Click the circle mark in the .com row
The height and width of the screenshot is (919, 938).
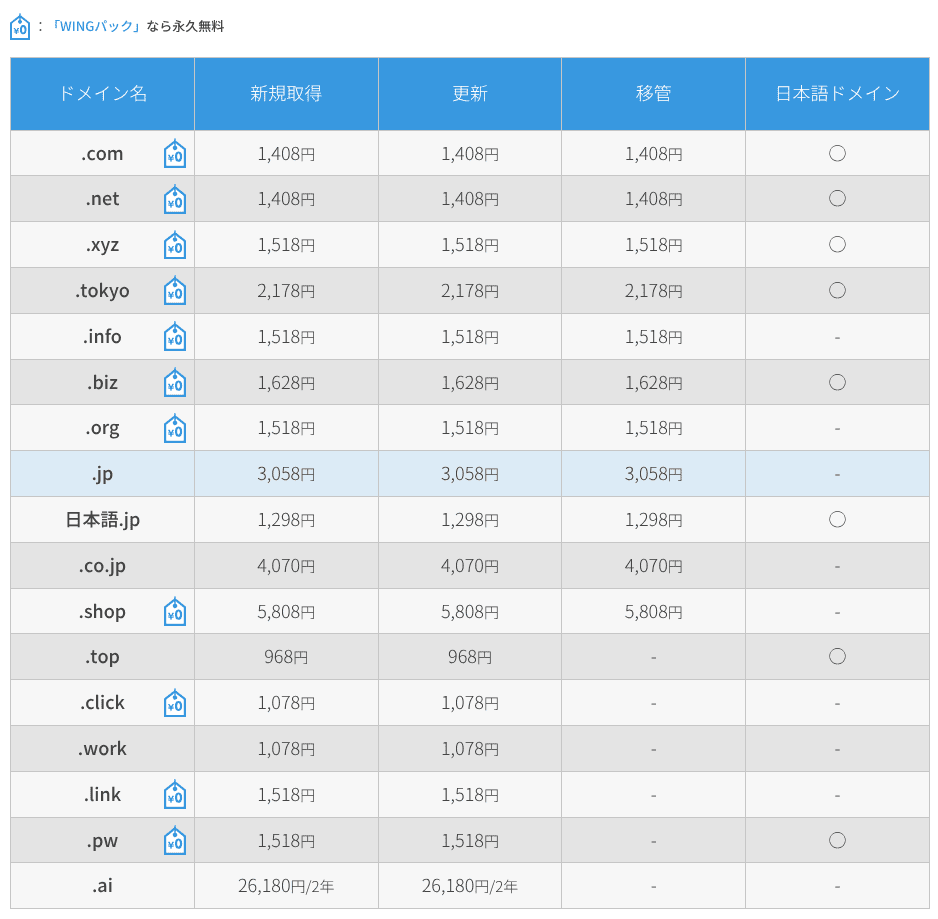837,154
